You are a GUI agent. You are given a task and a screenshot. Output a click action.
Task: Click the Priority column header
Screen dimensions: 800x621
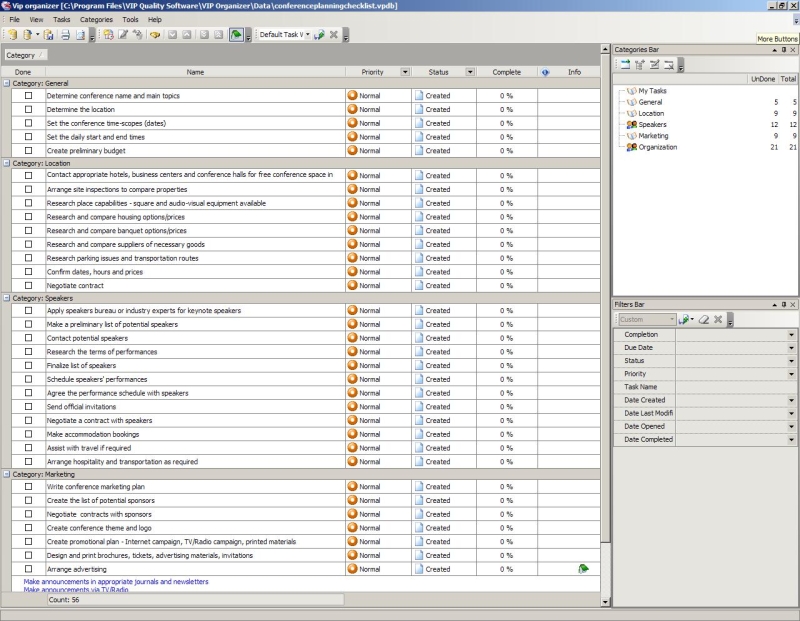point(371,72)
